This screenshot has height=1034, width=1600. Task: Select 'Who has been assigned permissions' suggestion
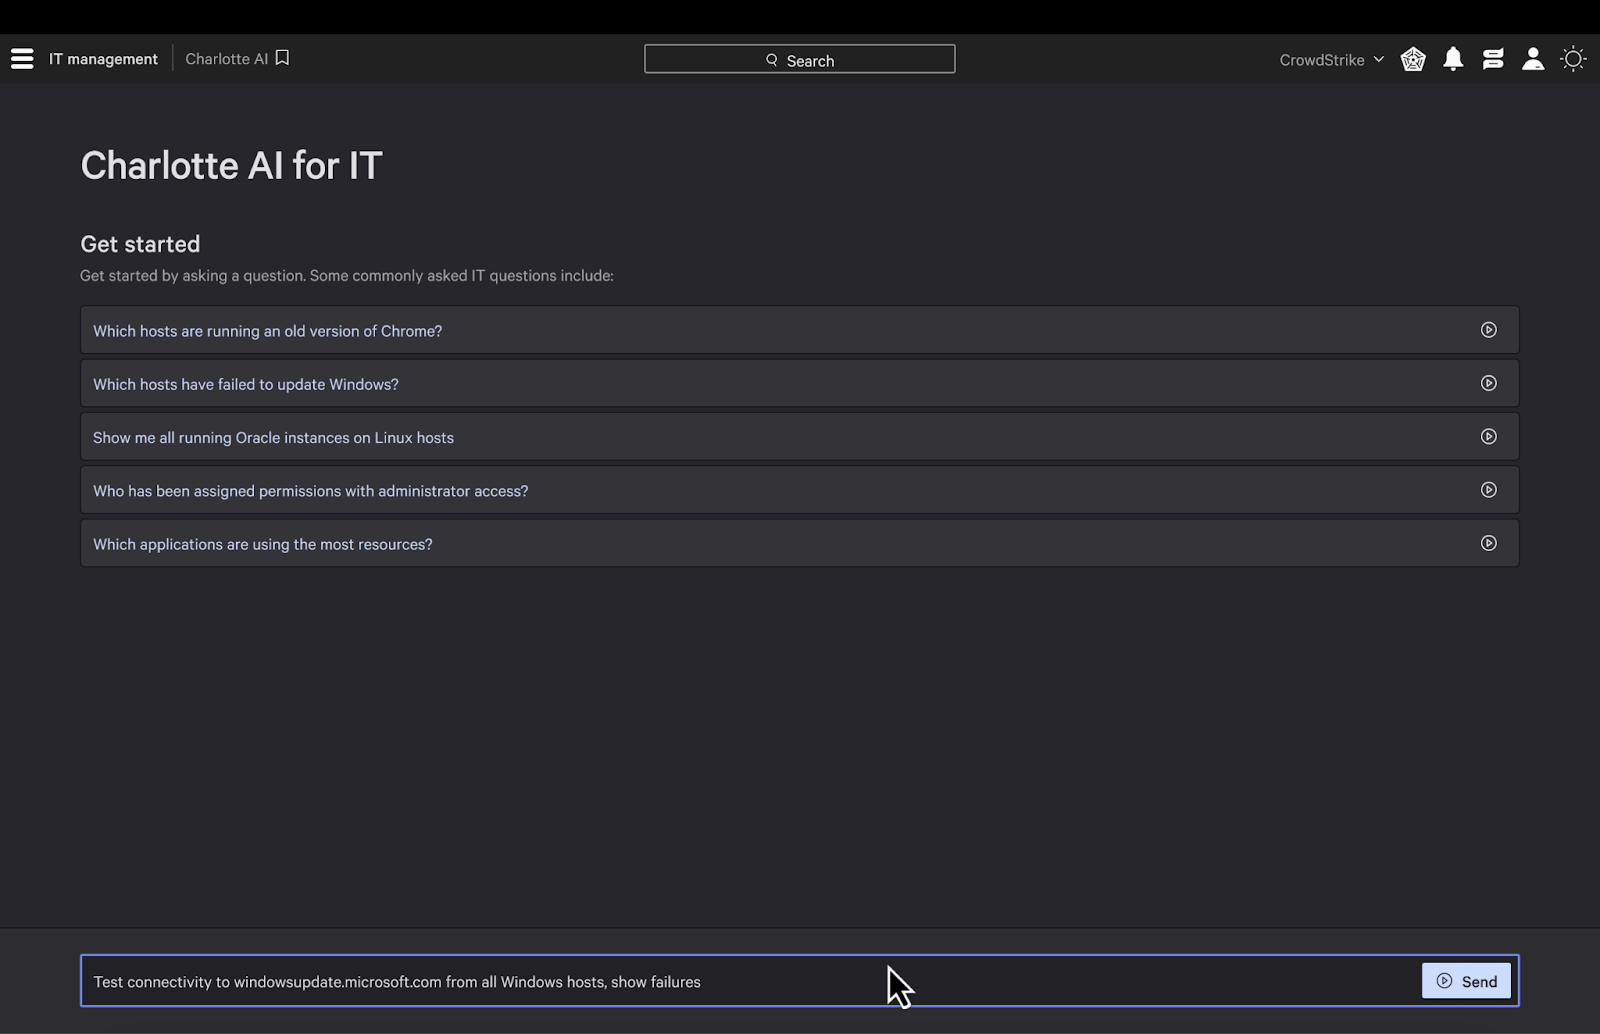click(x=799, y=490)
